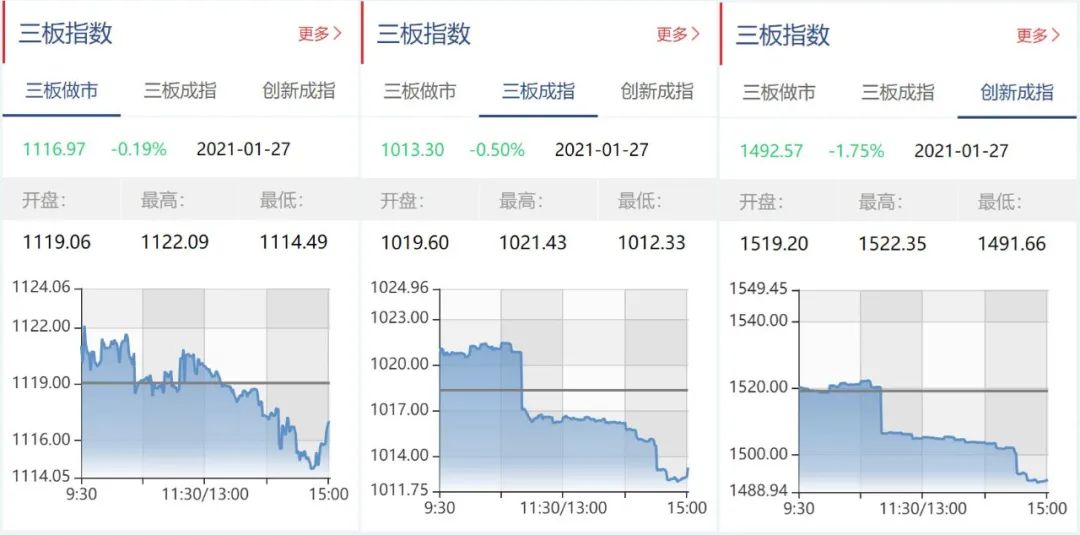Click the -1.75% change percentage

tap(856, 151)
